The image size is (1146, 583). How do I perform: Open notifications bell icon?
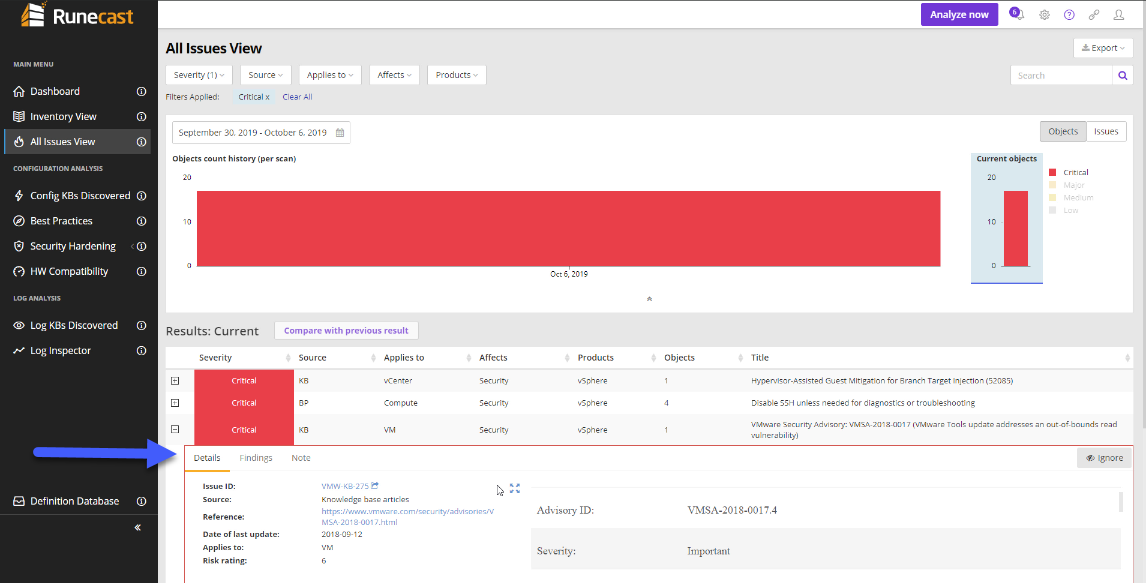coord(1016,14)
